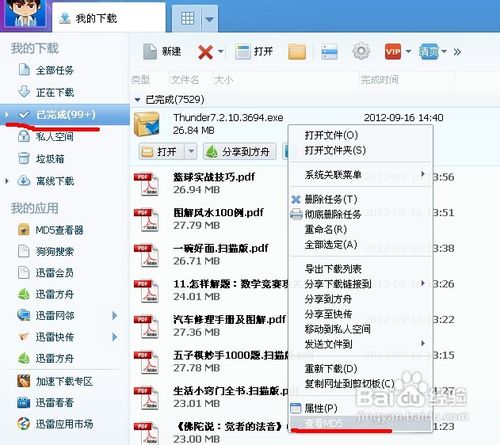The height and width of the screenshot is (445, 500).
Task: Click PDF icon of 五子棋妙手1000题
Action: 147,362
